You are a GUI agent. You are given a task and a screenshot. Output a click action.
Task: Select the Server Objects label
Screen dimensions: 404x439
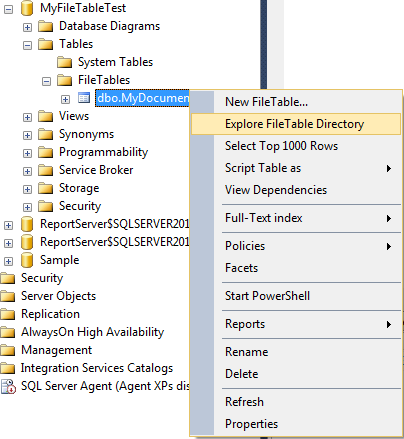58,296
